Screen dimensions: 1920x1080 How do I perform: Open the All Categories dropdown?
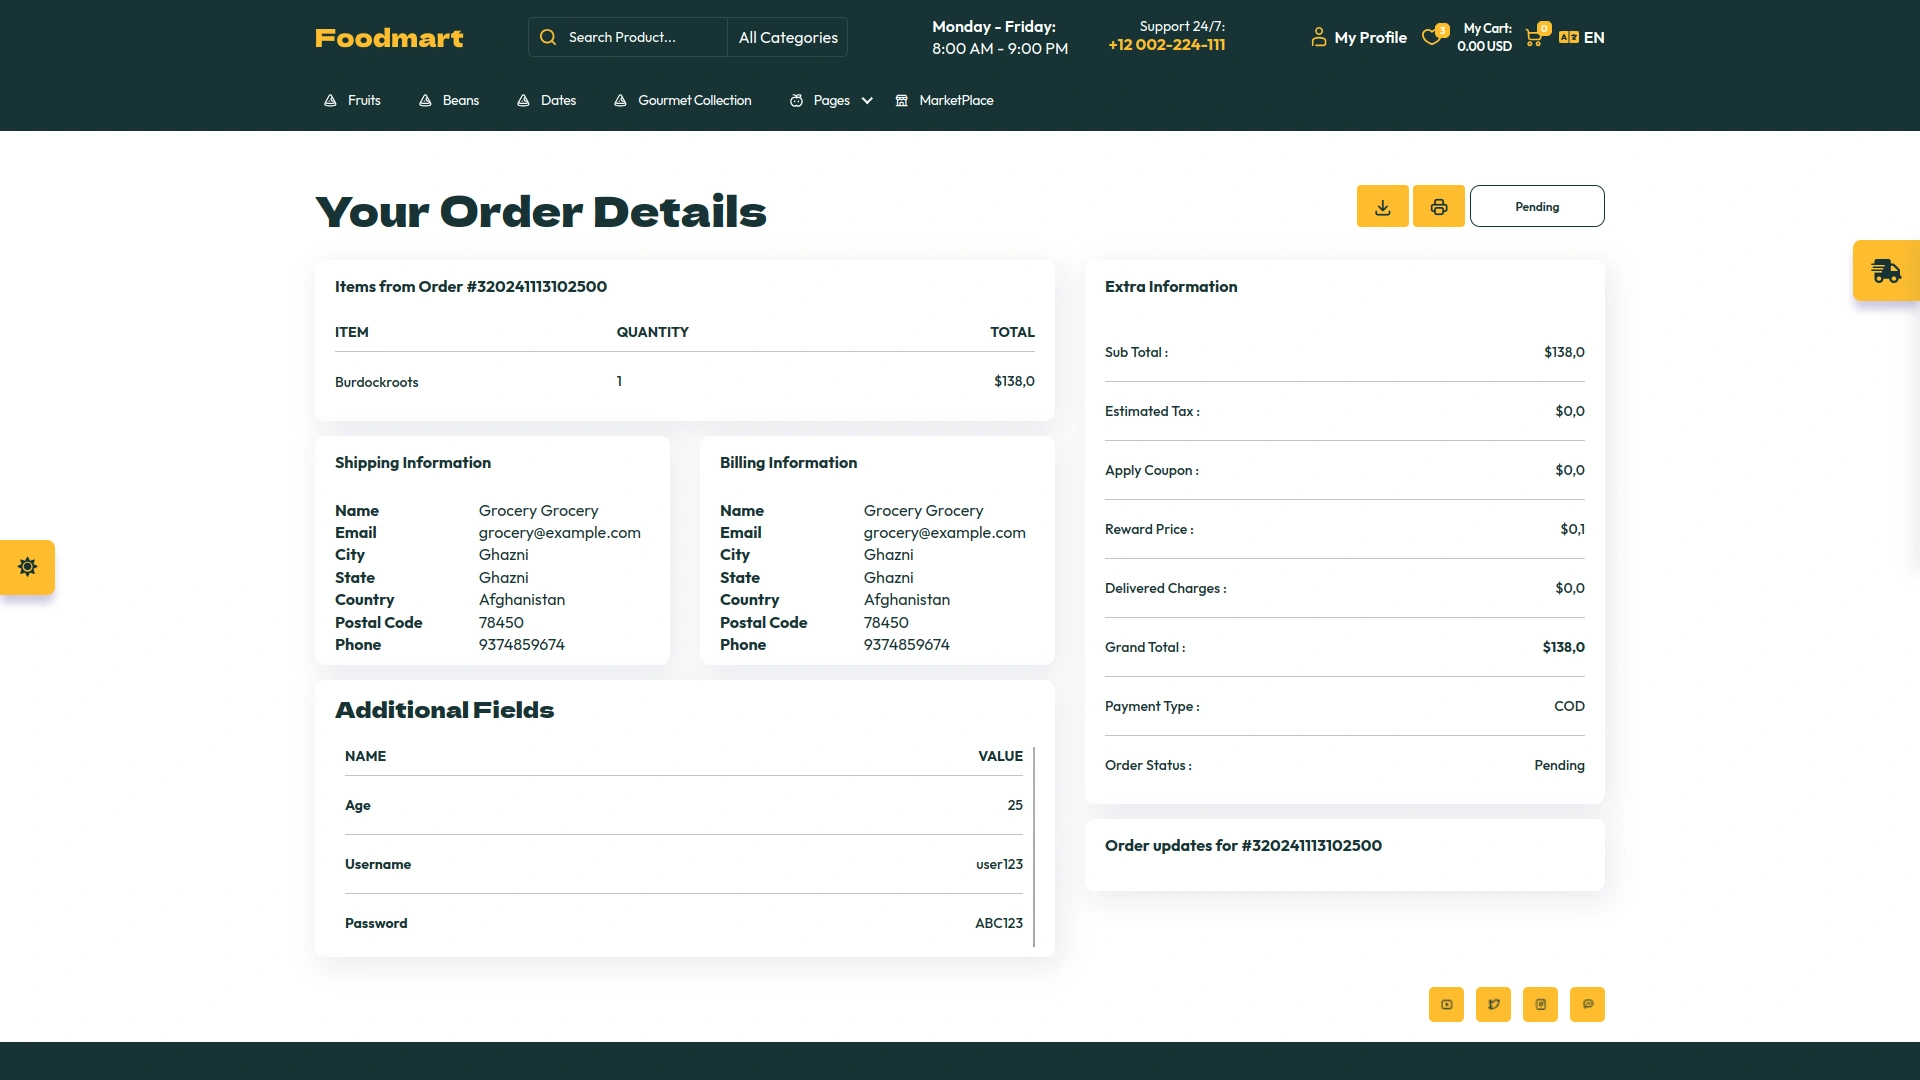tap(787, 37)
